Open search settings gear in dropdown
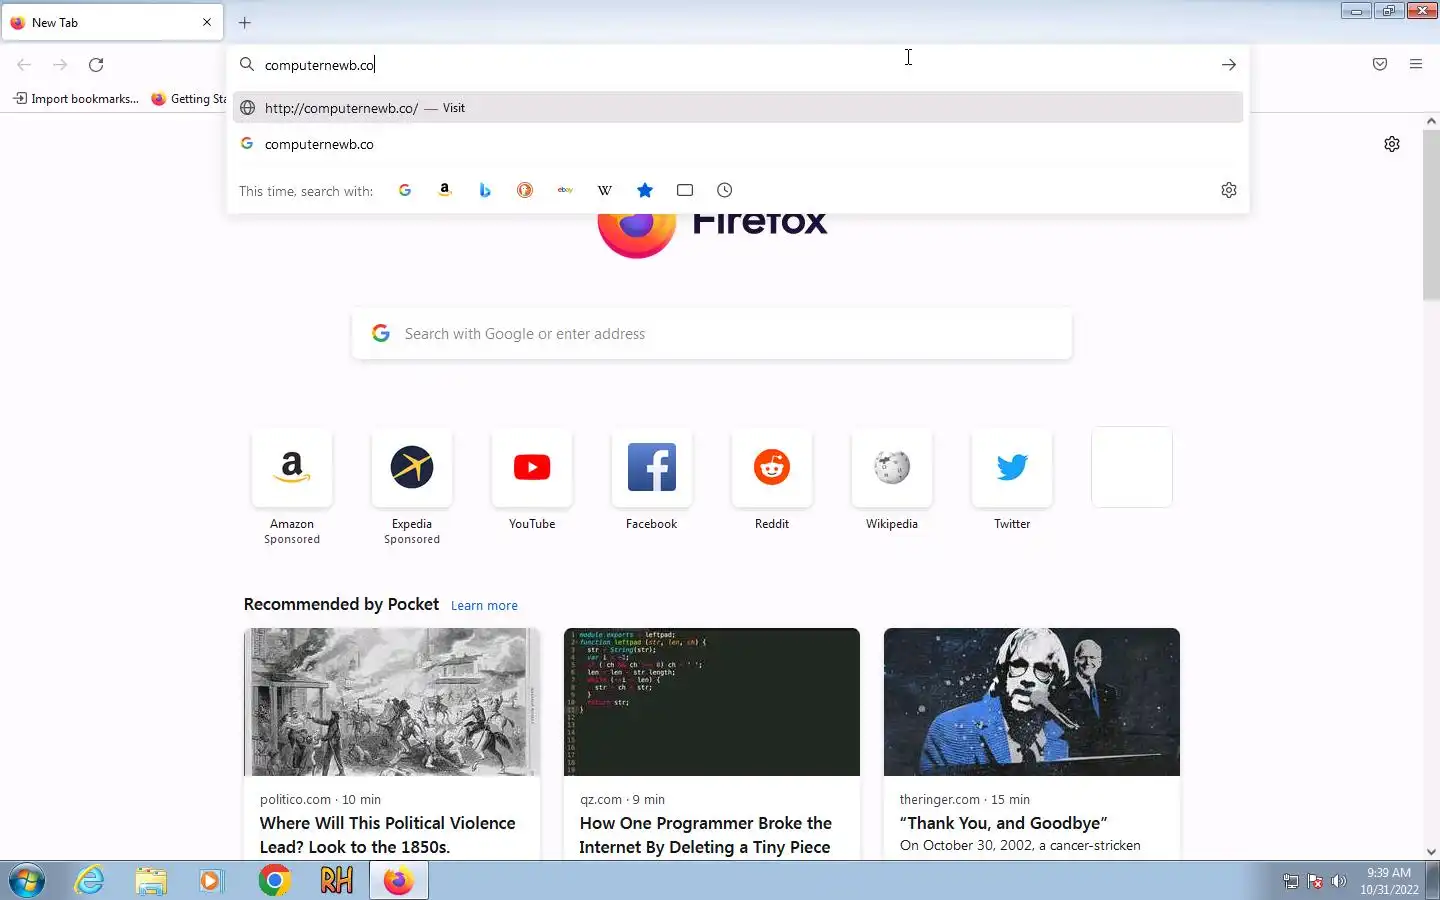 (x=1229, y=190)
